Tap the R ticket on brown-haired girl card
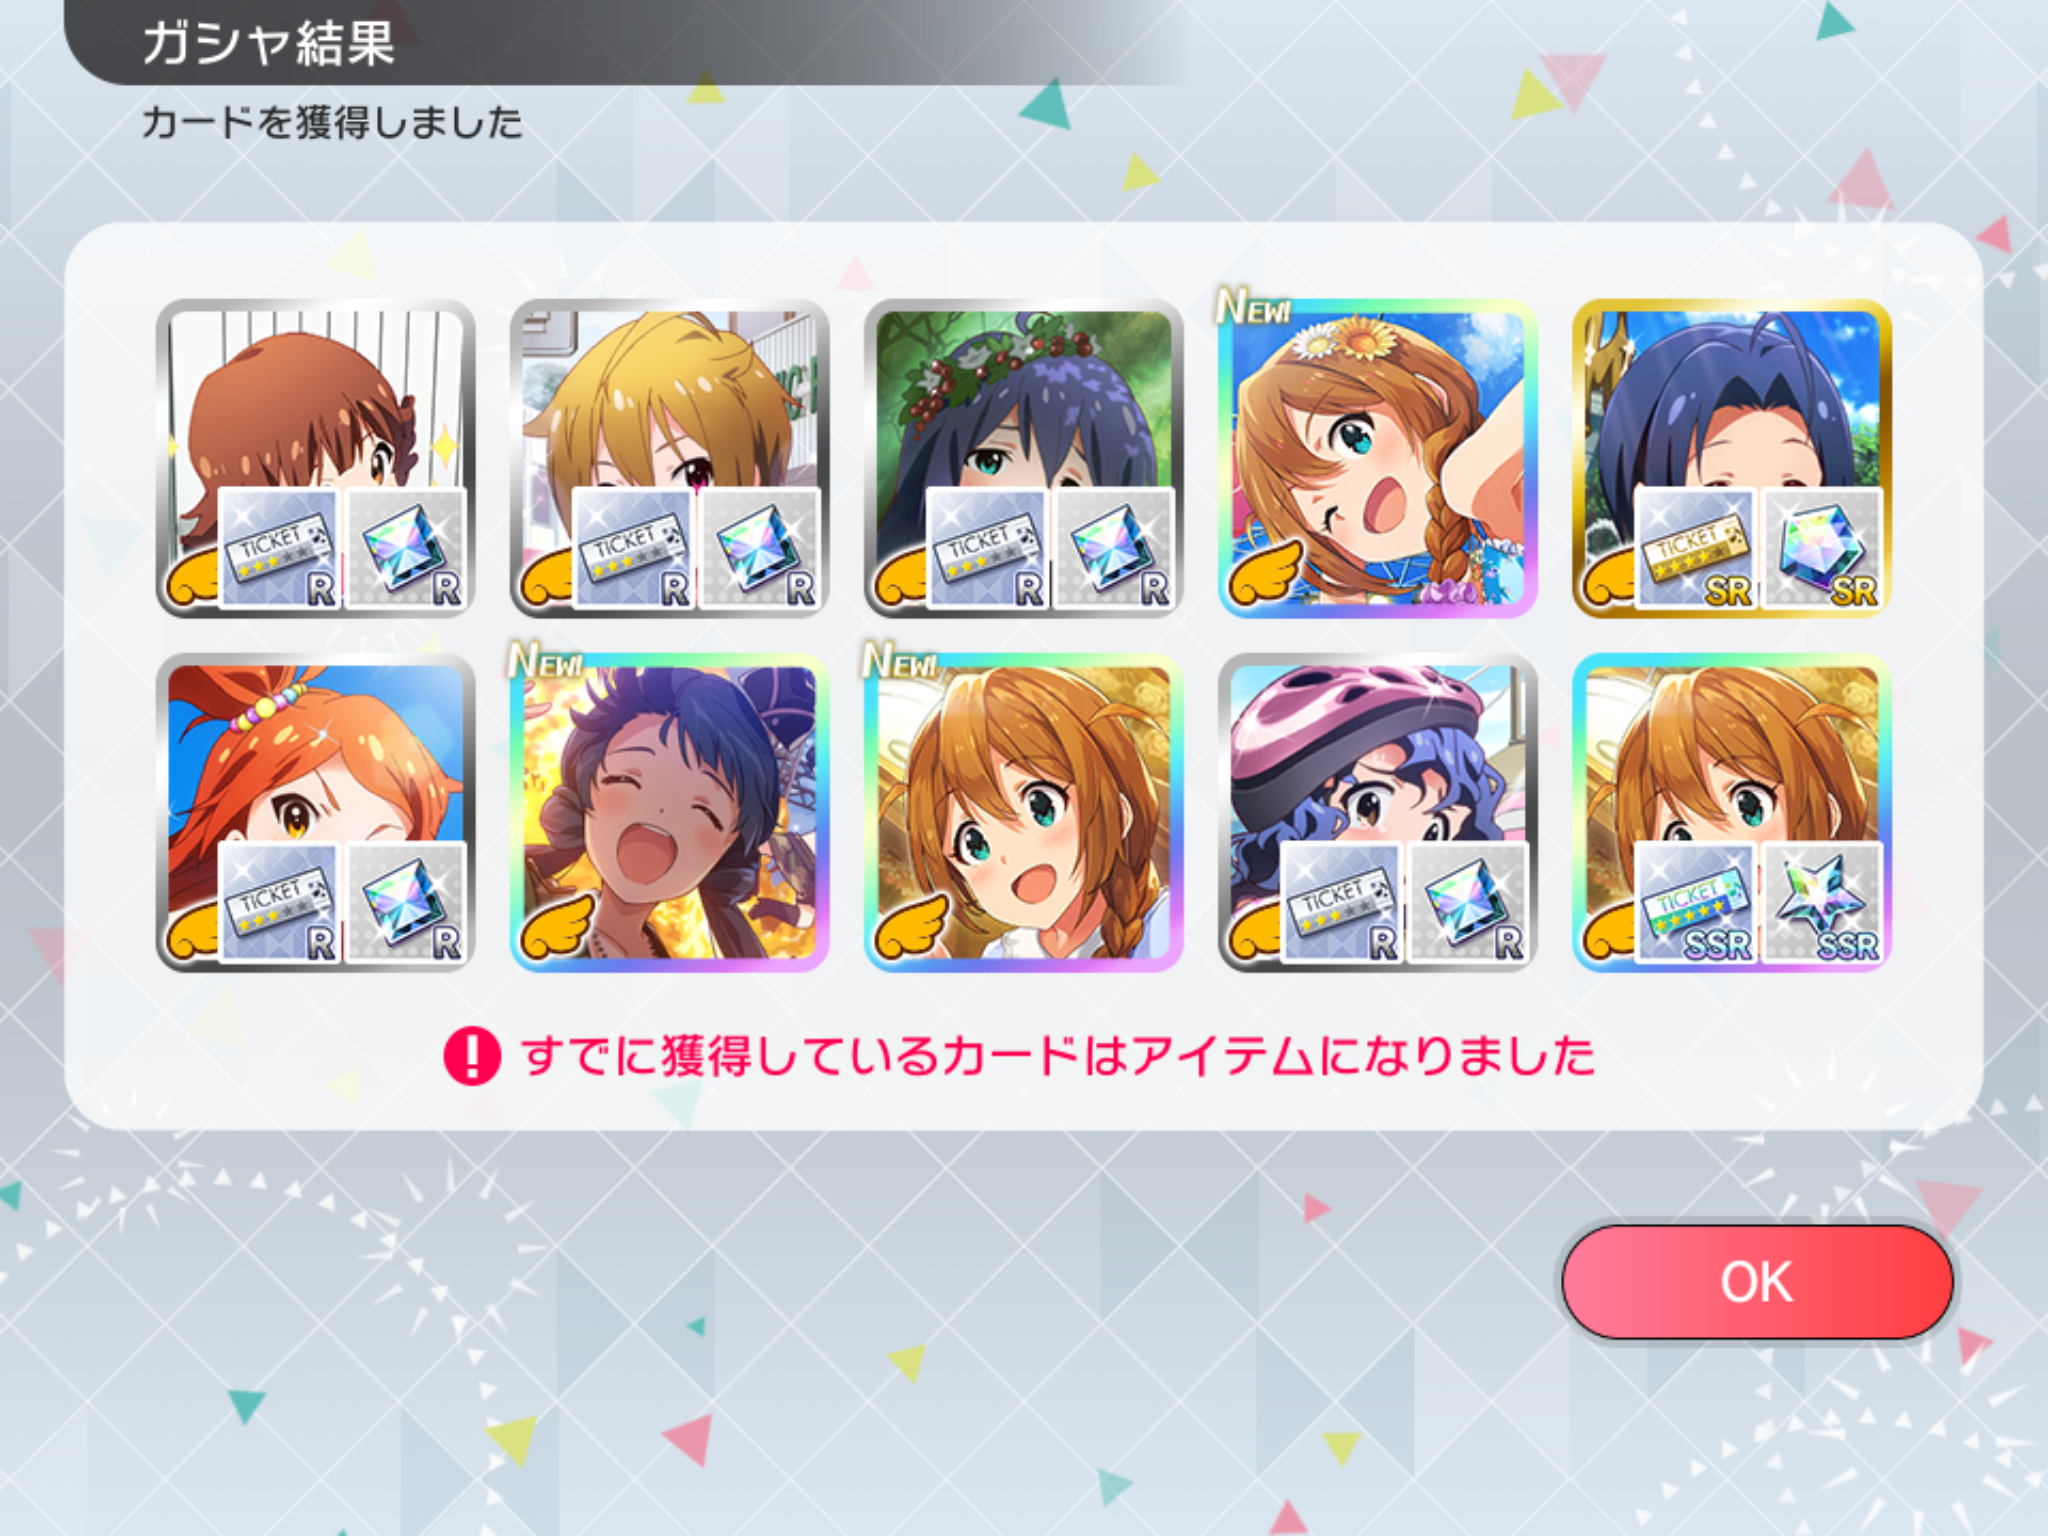 [279, 548]
